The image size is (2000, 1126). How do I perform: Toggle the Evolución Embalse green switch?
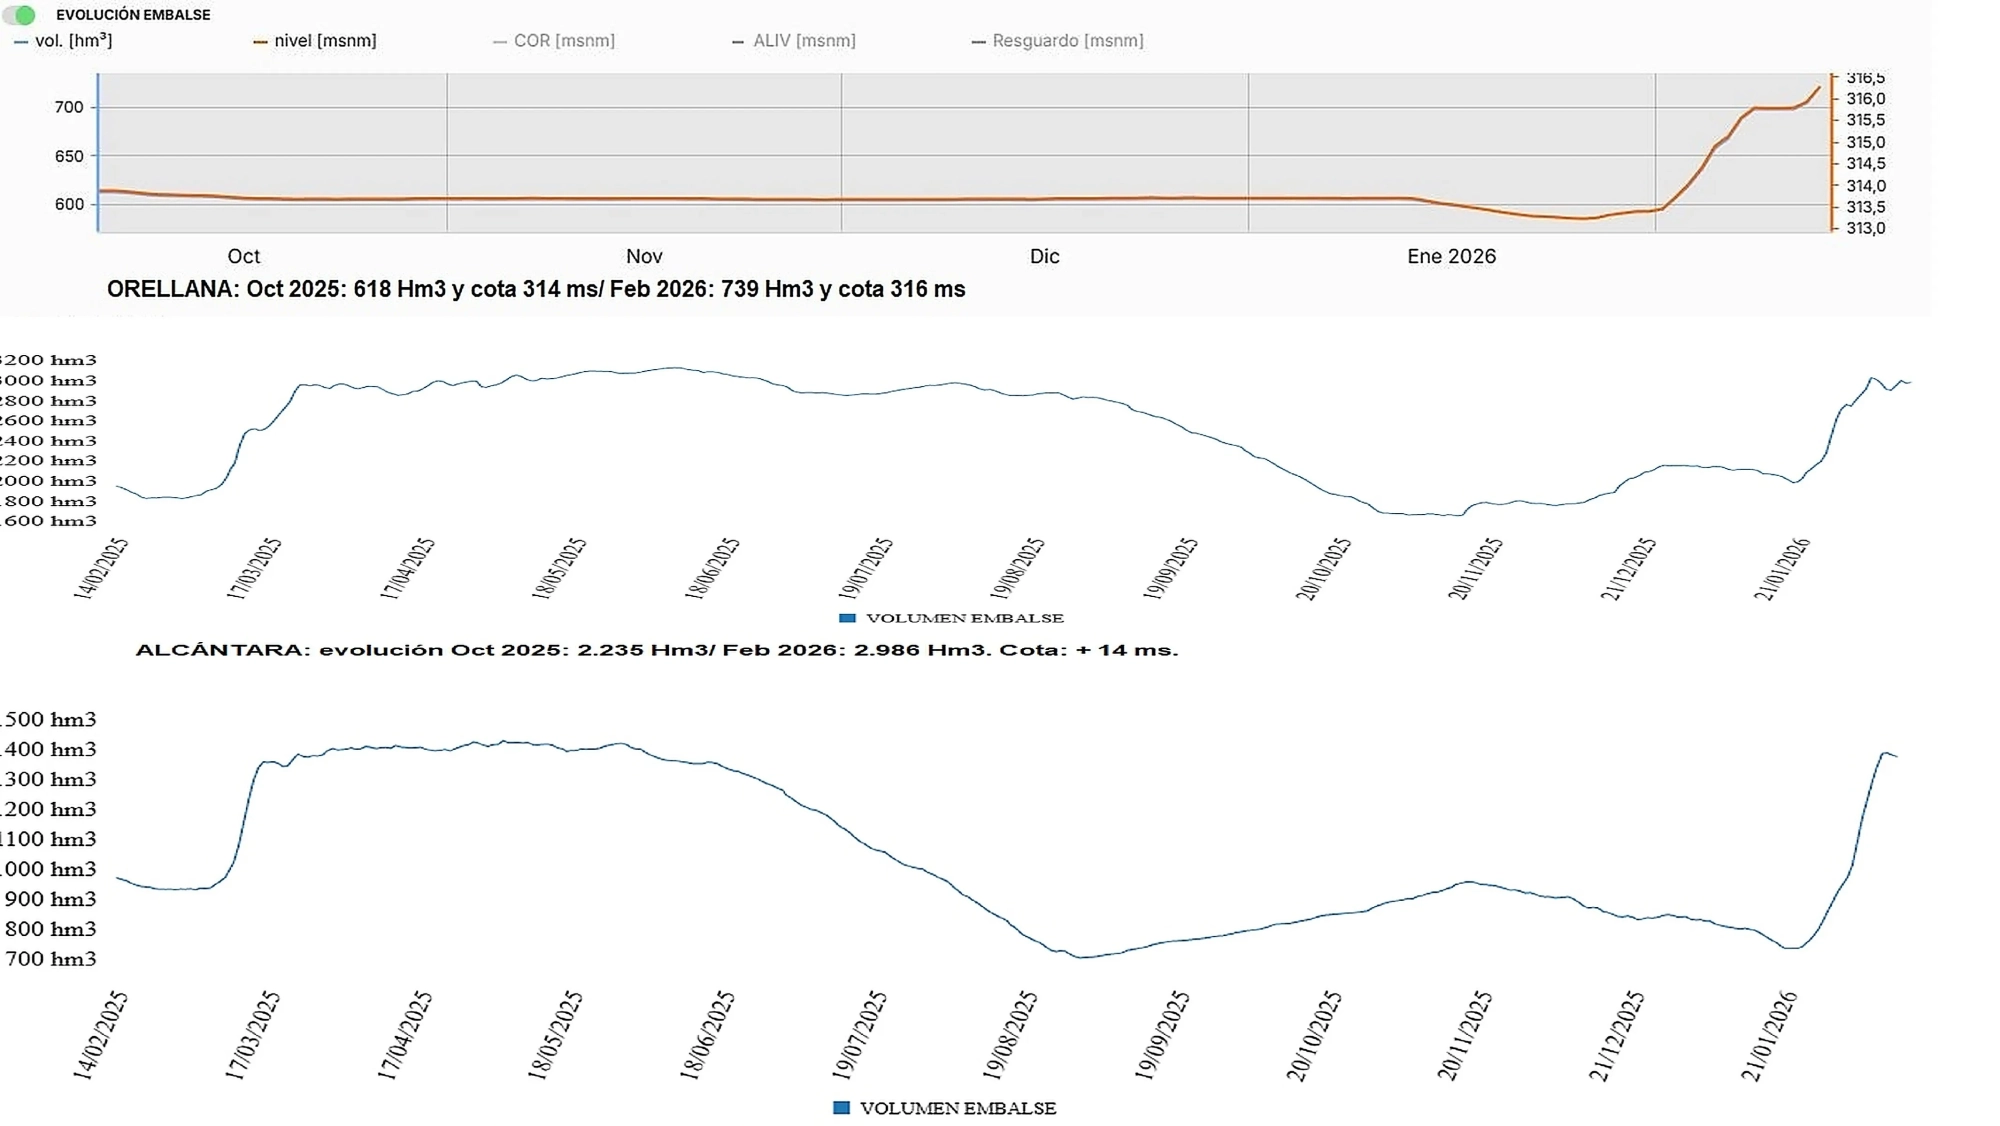pyautogui.click(x=20, y=15)
